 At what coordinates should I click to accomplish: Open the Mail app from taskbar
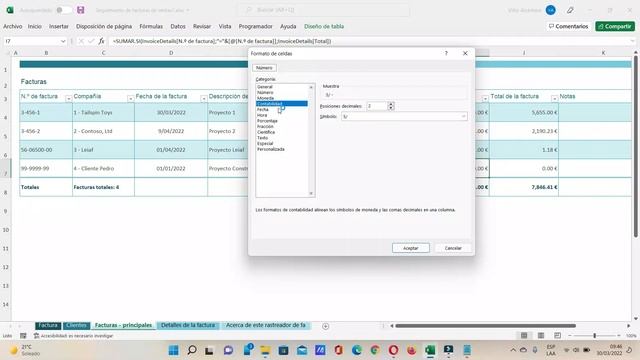(x=302, y=350)
